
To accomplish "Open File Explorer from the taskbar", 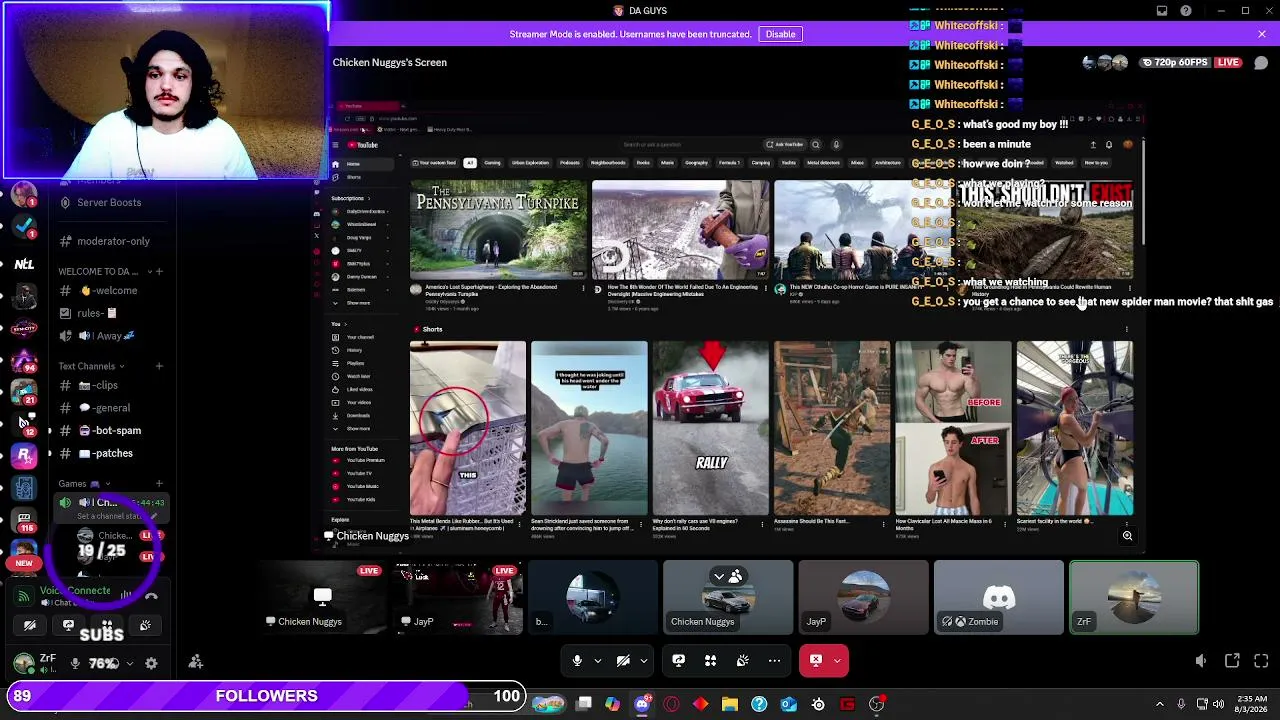I will 730,704.
